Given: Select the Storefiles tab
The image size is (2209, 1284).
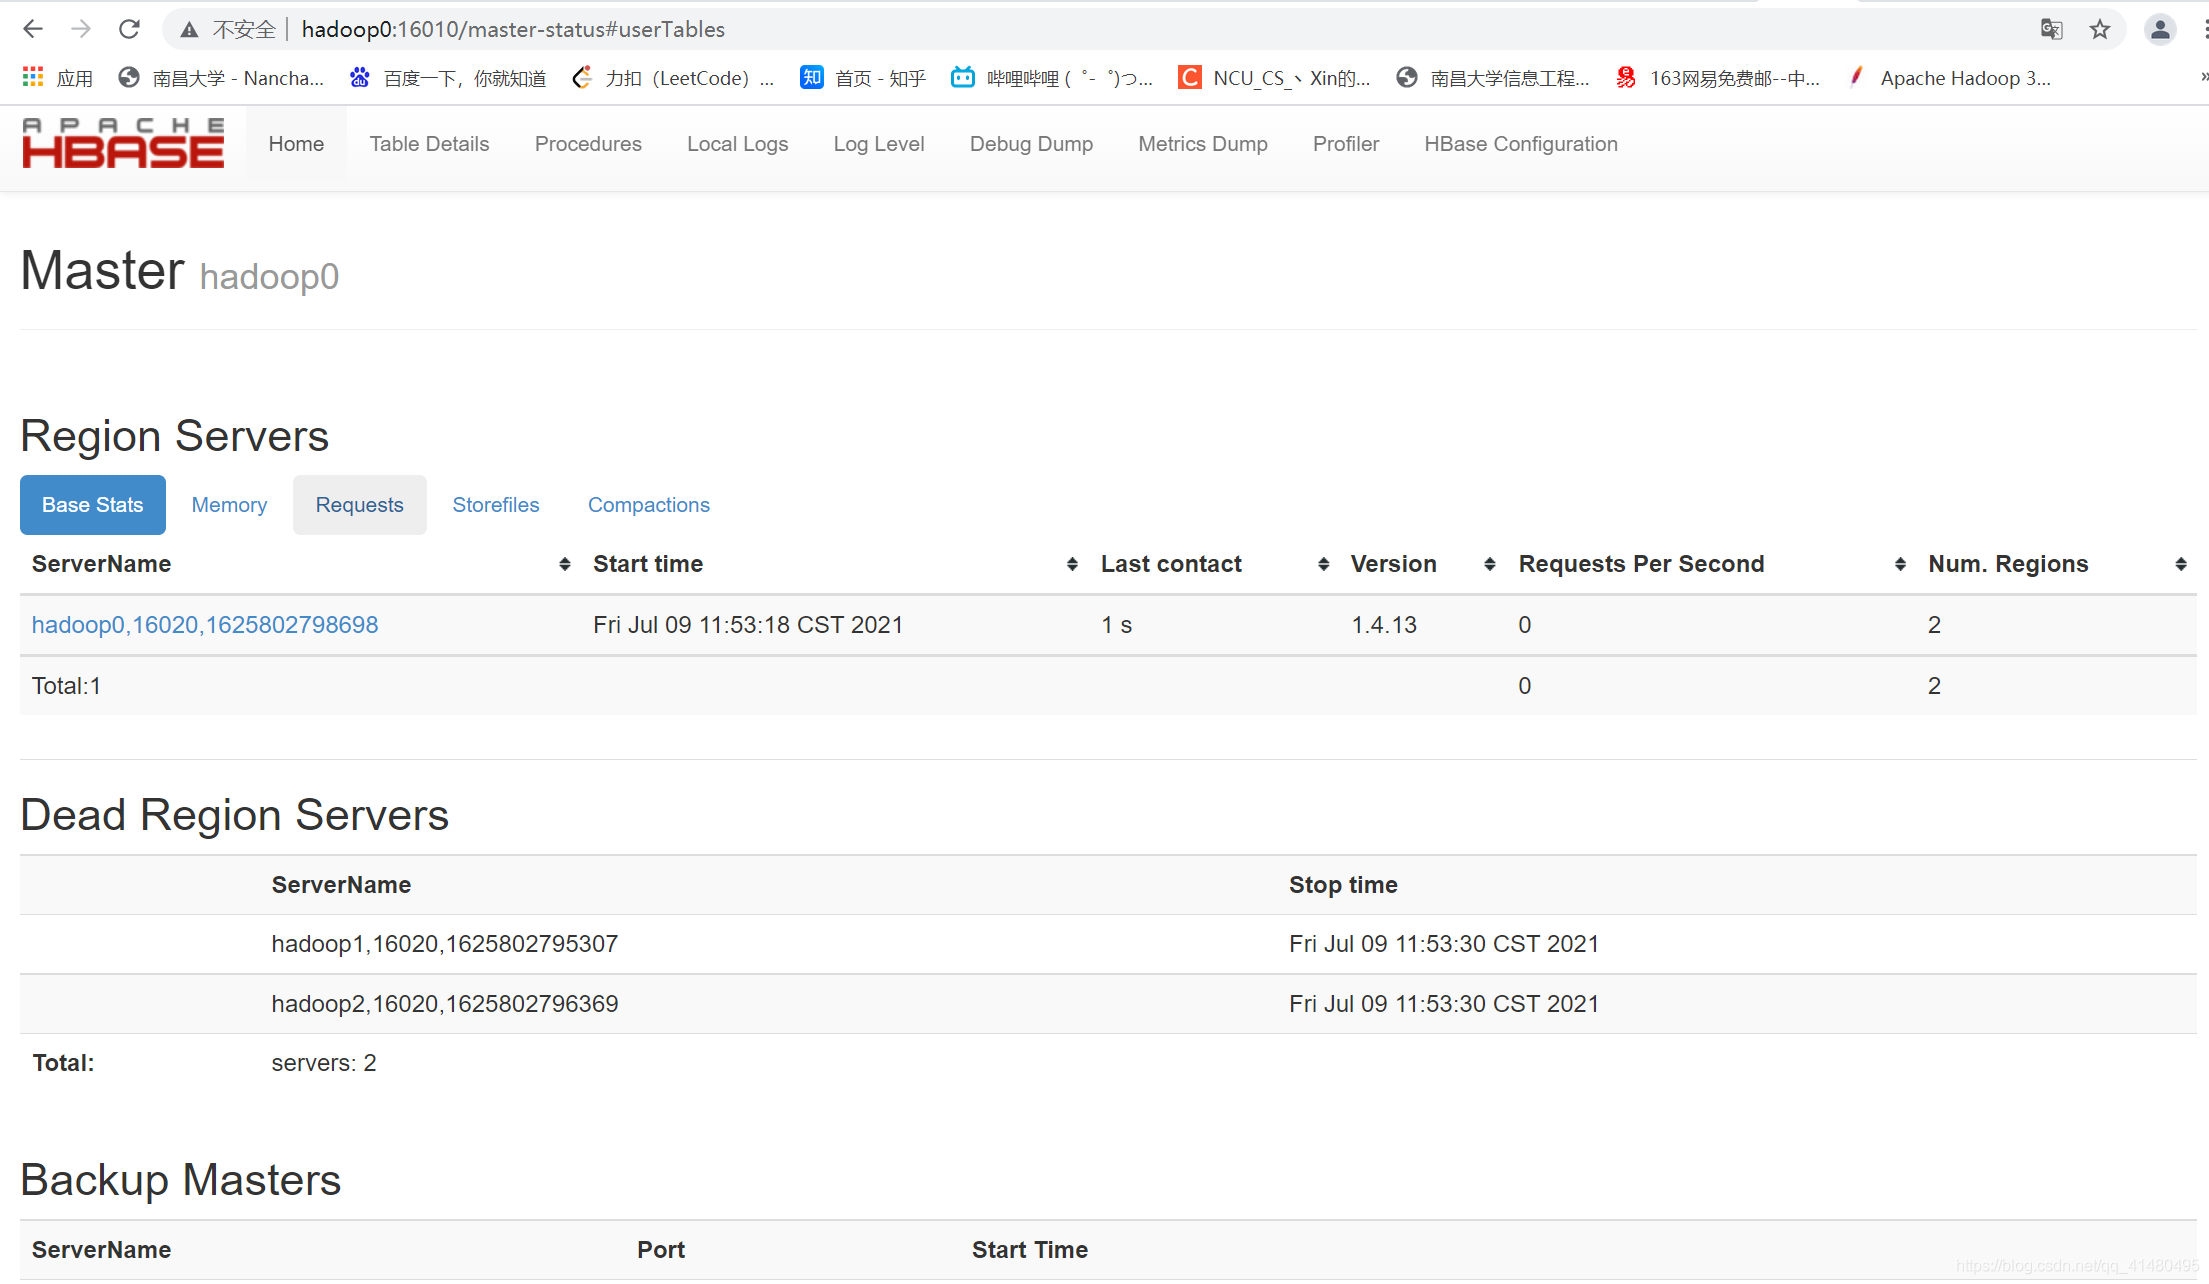Looking at the screenshot, I should 495,505.
